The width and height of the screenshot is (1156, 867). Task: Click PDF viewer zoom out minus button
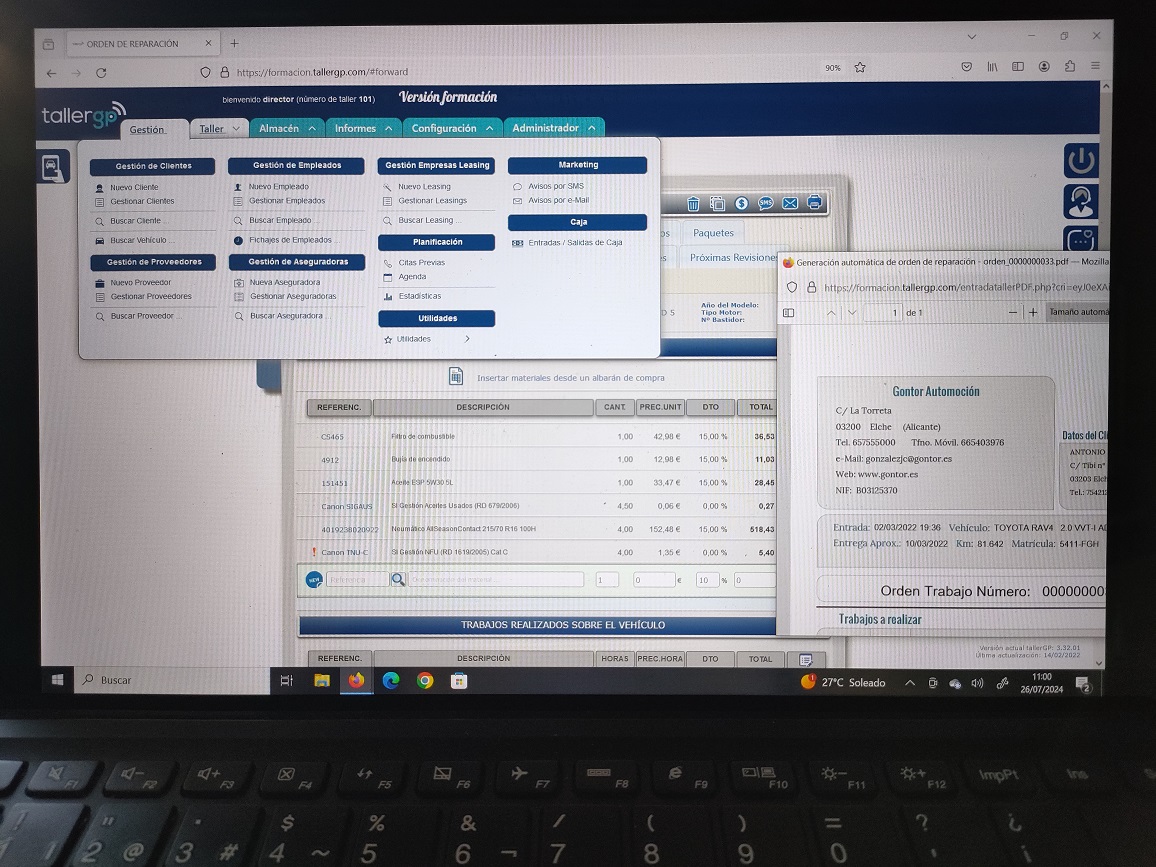click(x=1012, y=313)
